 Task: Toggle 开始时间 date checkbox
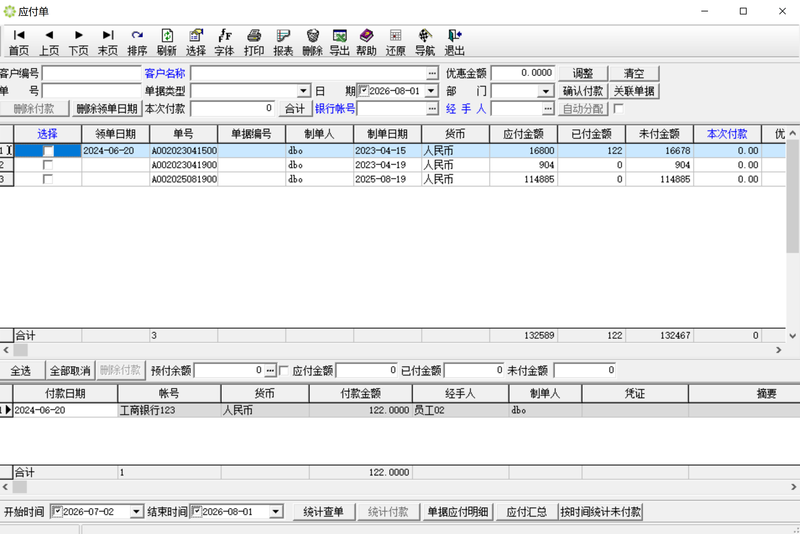click(x=57, y=512)
